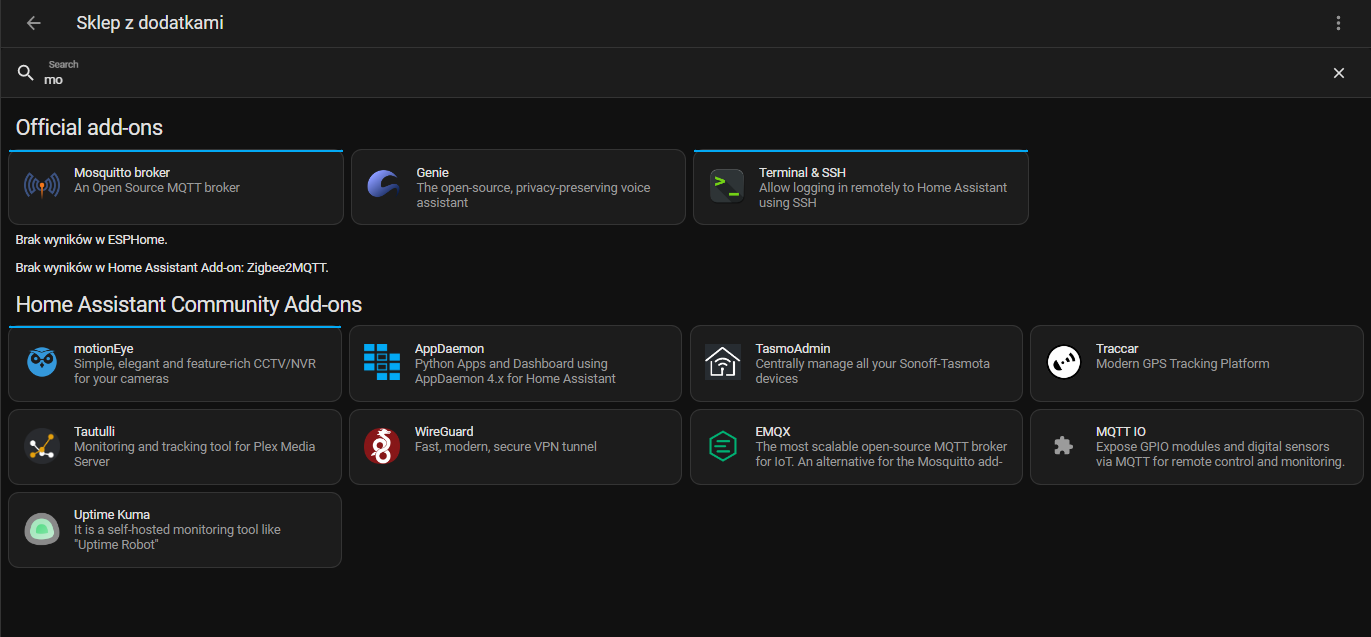Screen dimensions: 1371x637
Task: Open the MQTT IO add-on title
Action: [1121, 432]
